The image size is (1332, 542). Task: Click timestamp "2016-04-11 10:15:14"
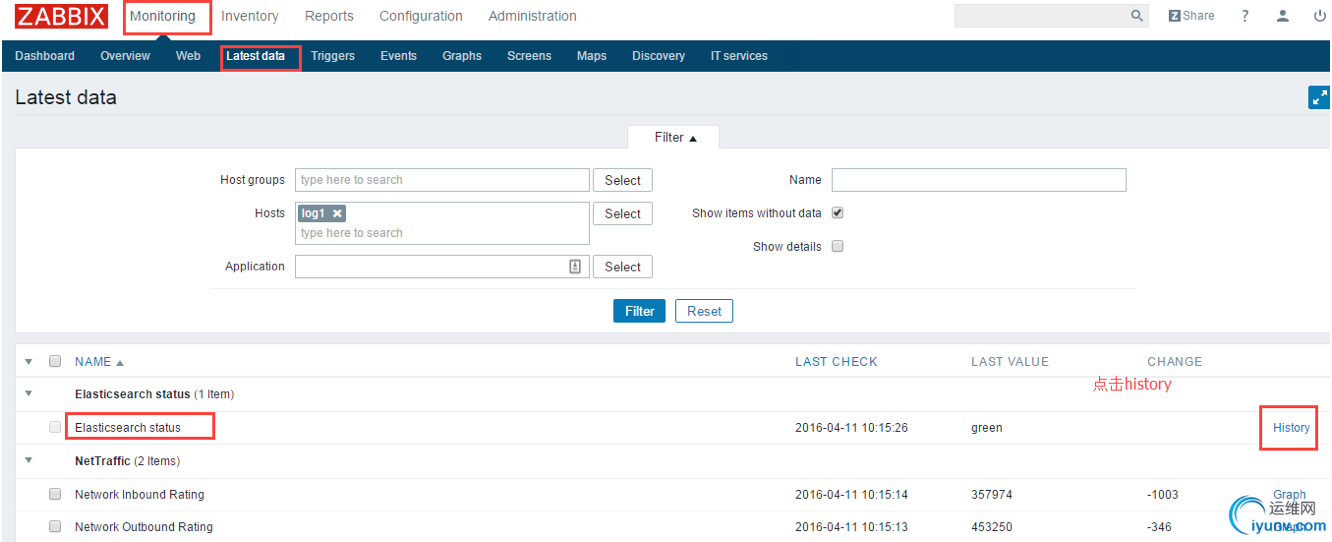tap(851, 494)
